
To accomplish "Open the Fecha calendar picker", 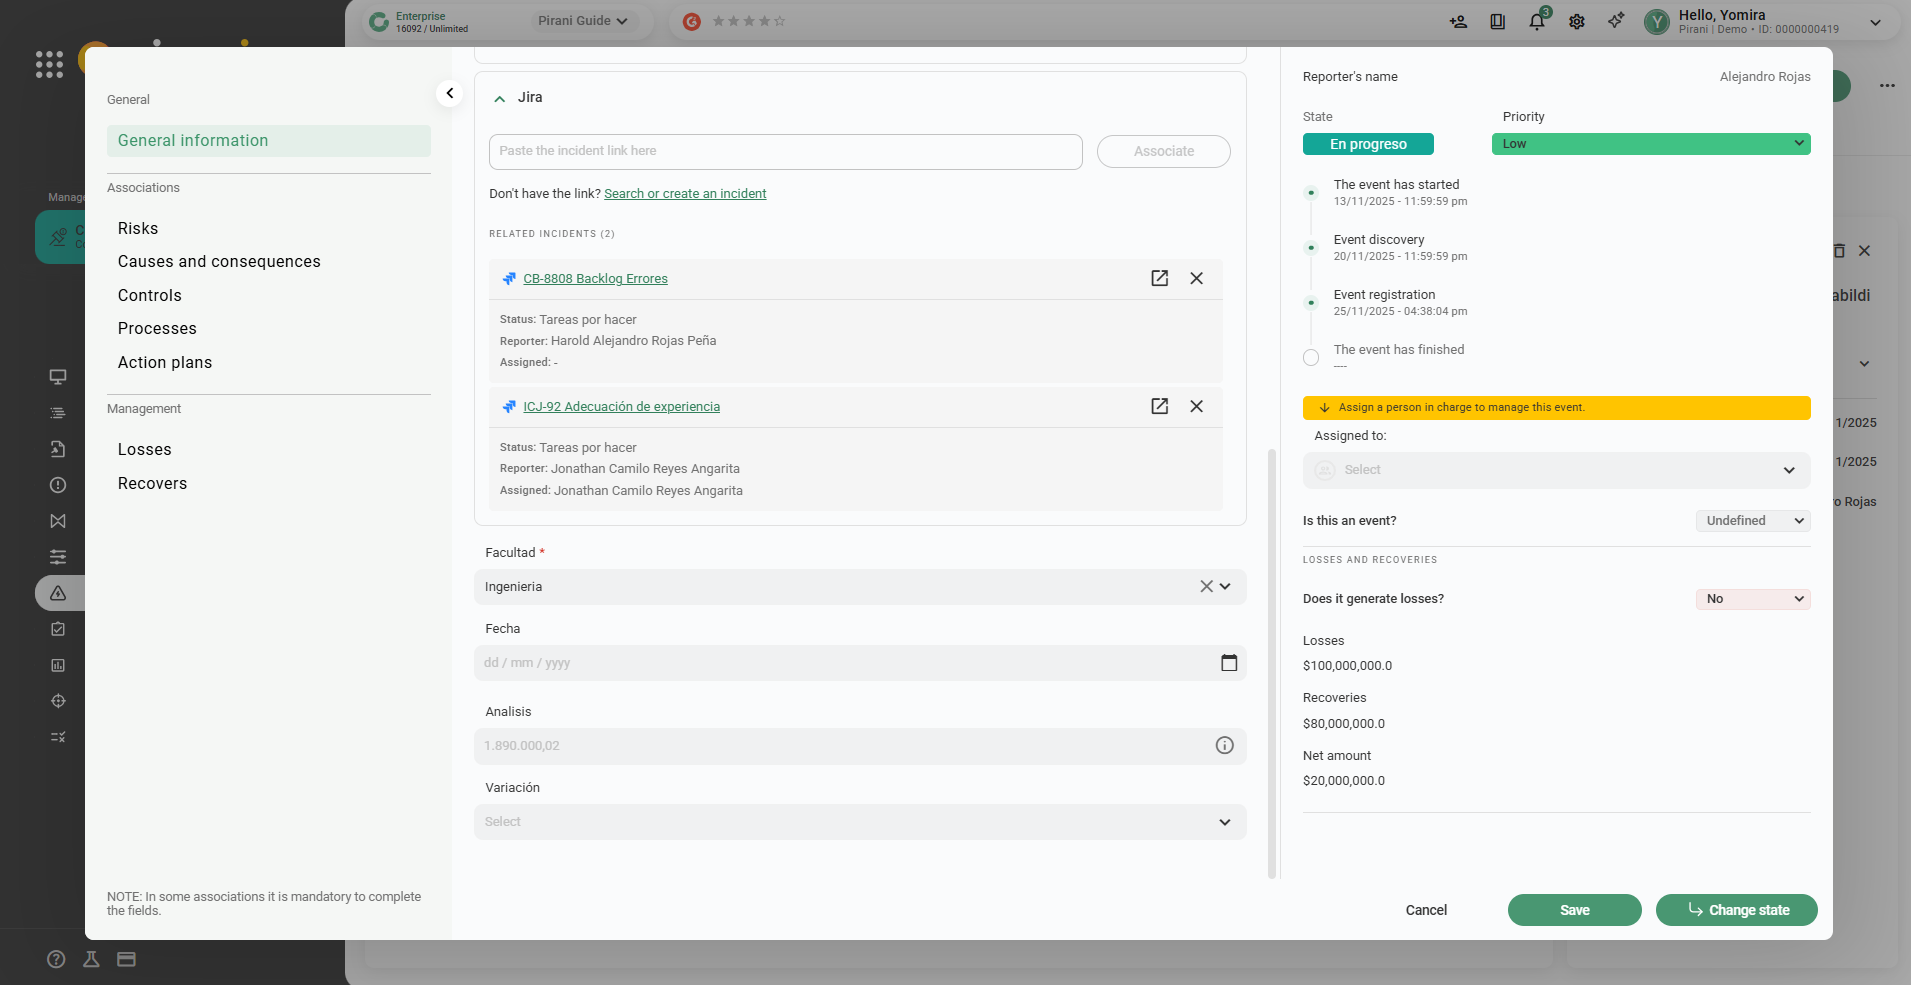I will coord(1229,663).
